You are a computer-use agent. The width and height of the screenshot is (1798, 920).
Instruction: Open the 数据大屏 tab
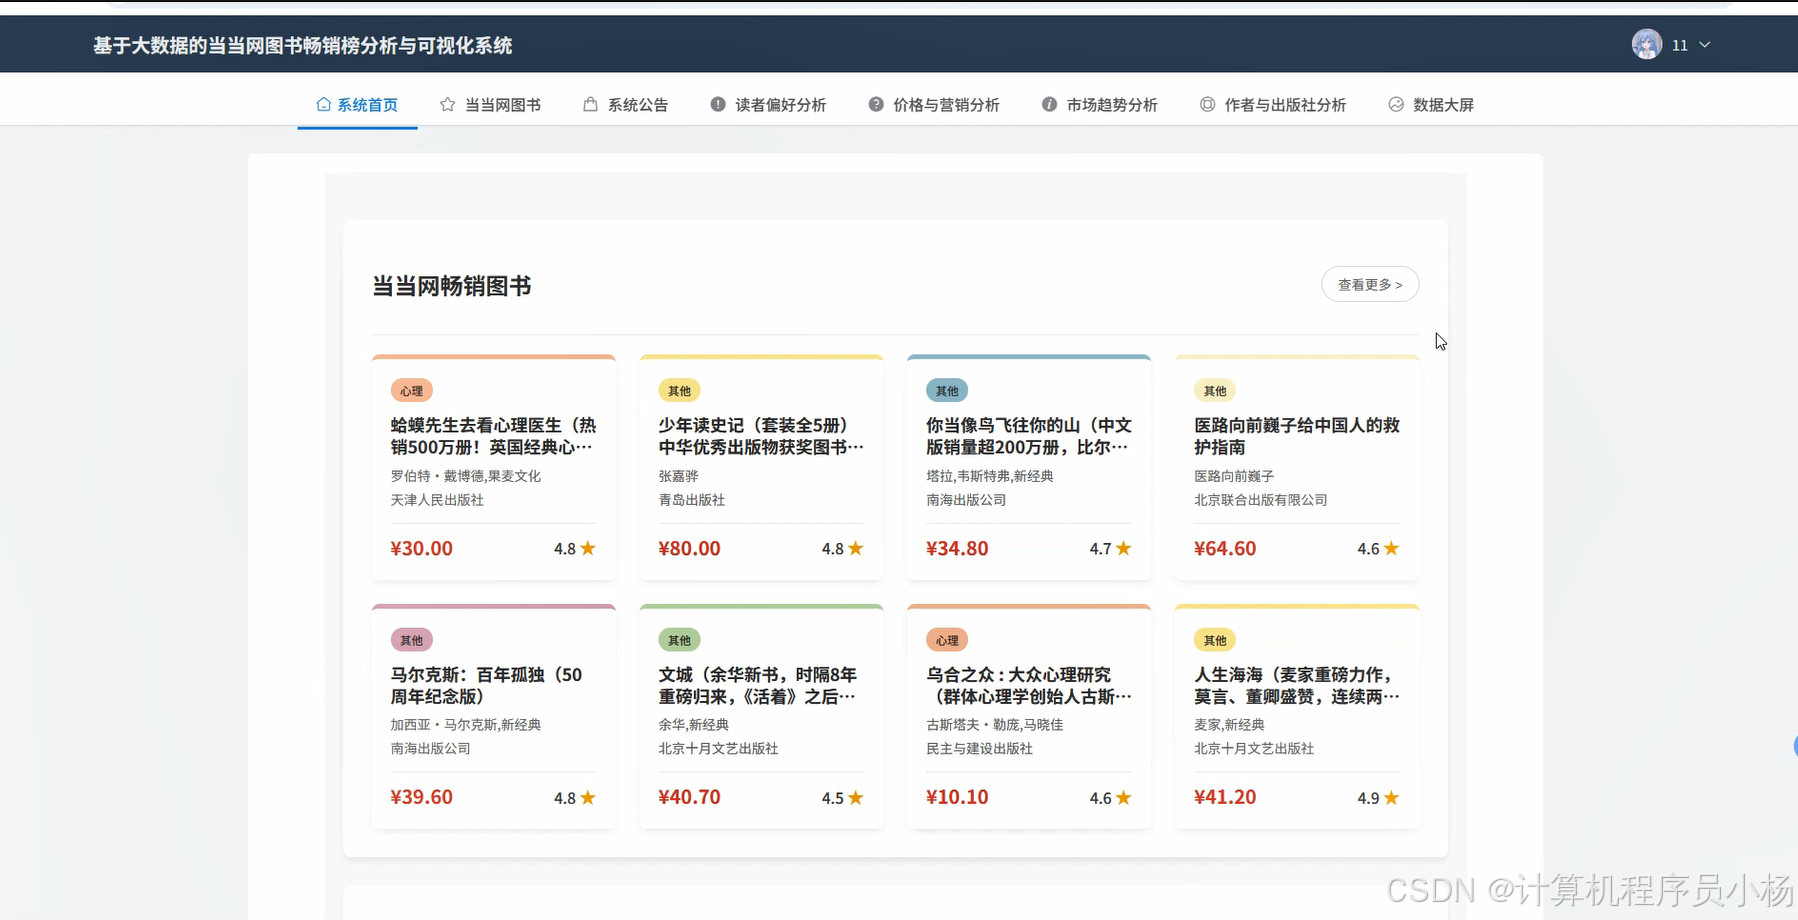[1431, 104]
